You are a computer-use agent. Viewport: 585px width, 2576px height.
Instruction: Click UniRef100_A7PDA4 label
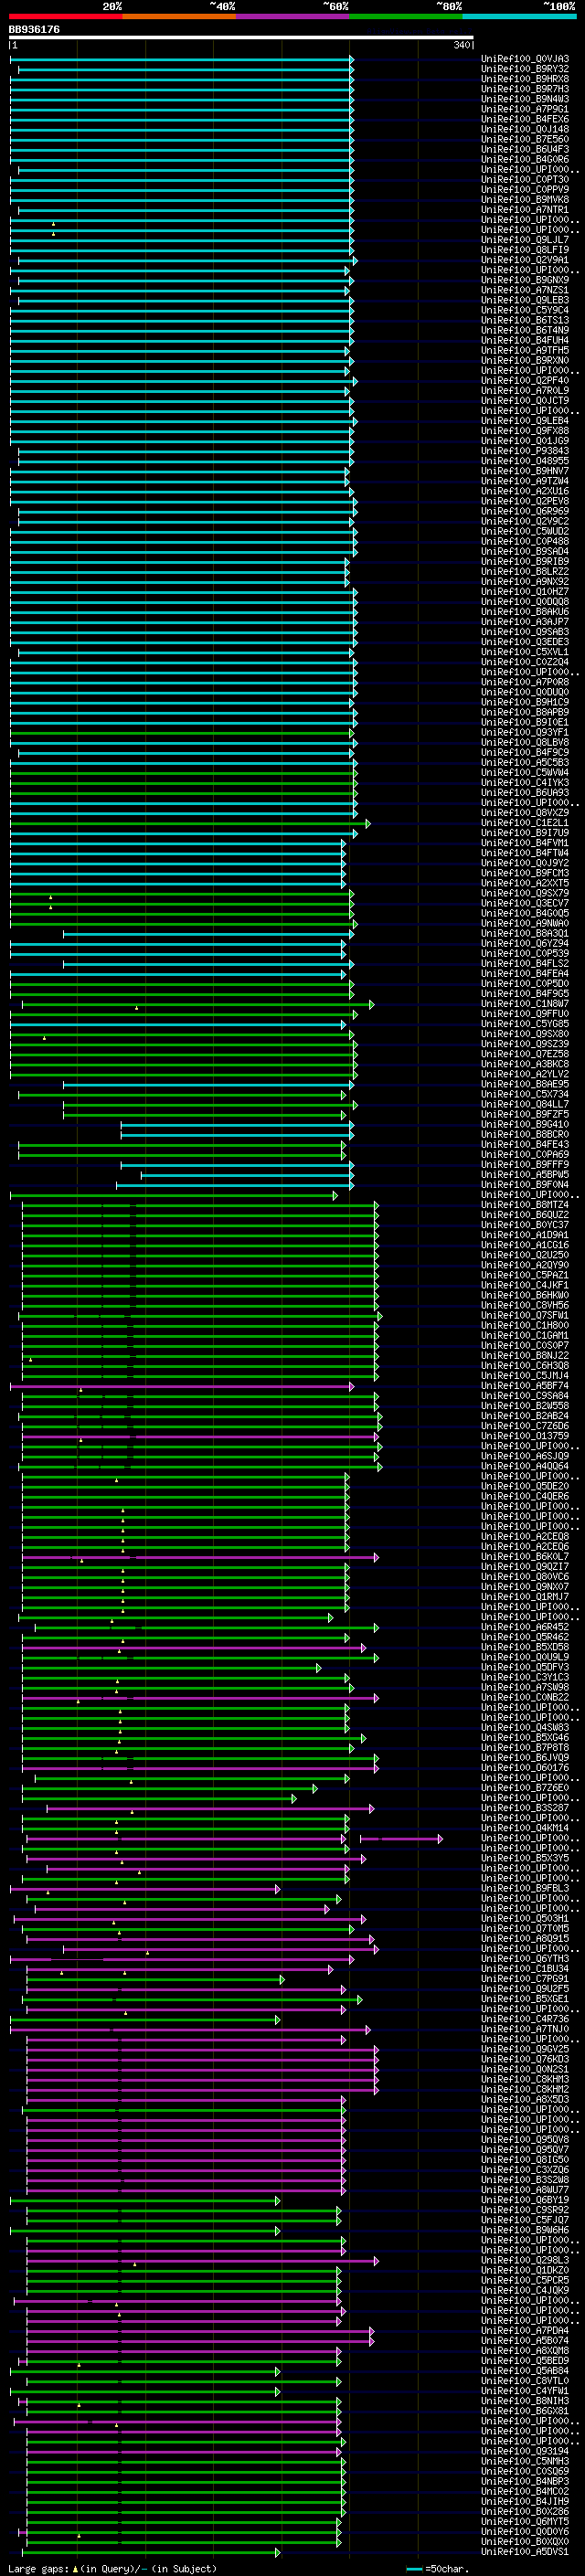[525, 2331]
